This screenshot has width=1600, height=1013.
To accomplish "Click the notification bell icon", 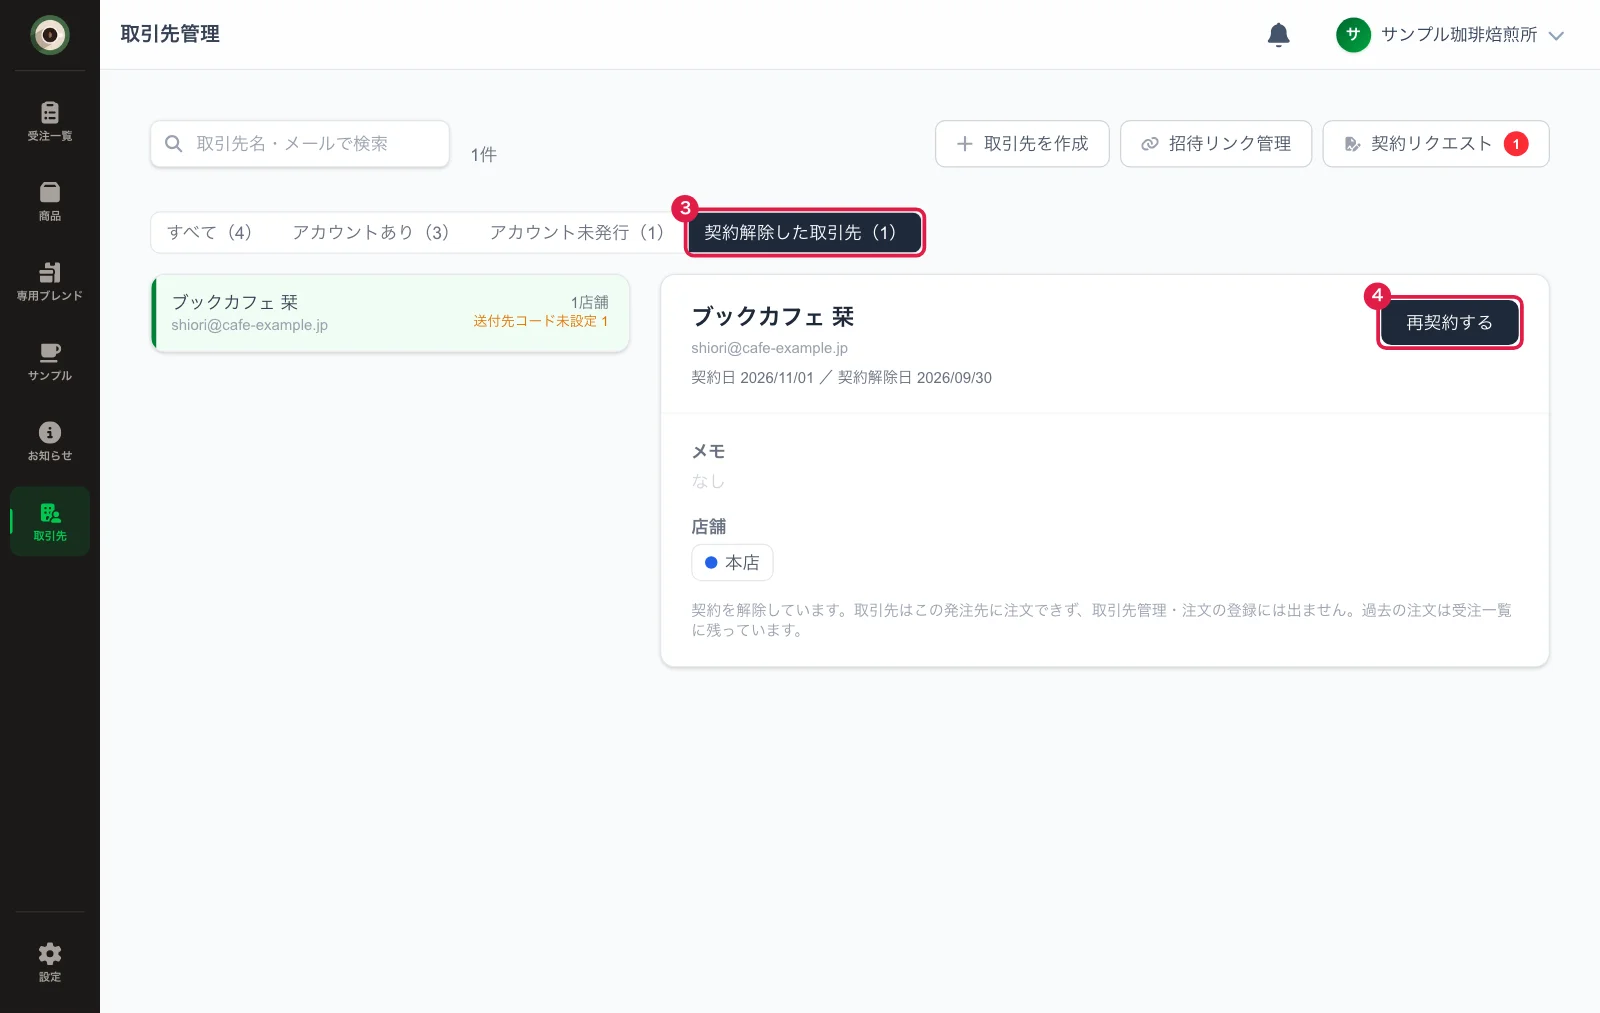I will tap(1278, 35).
